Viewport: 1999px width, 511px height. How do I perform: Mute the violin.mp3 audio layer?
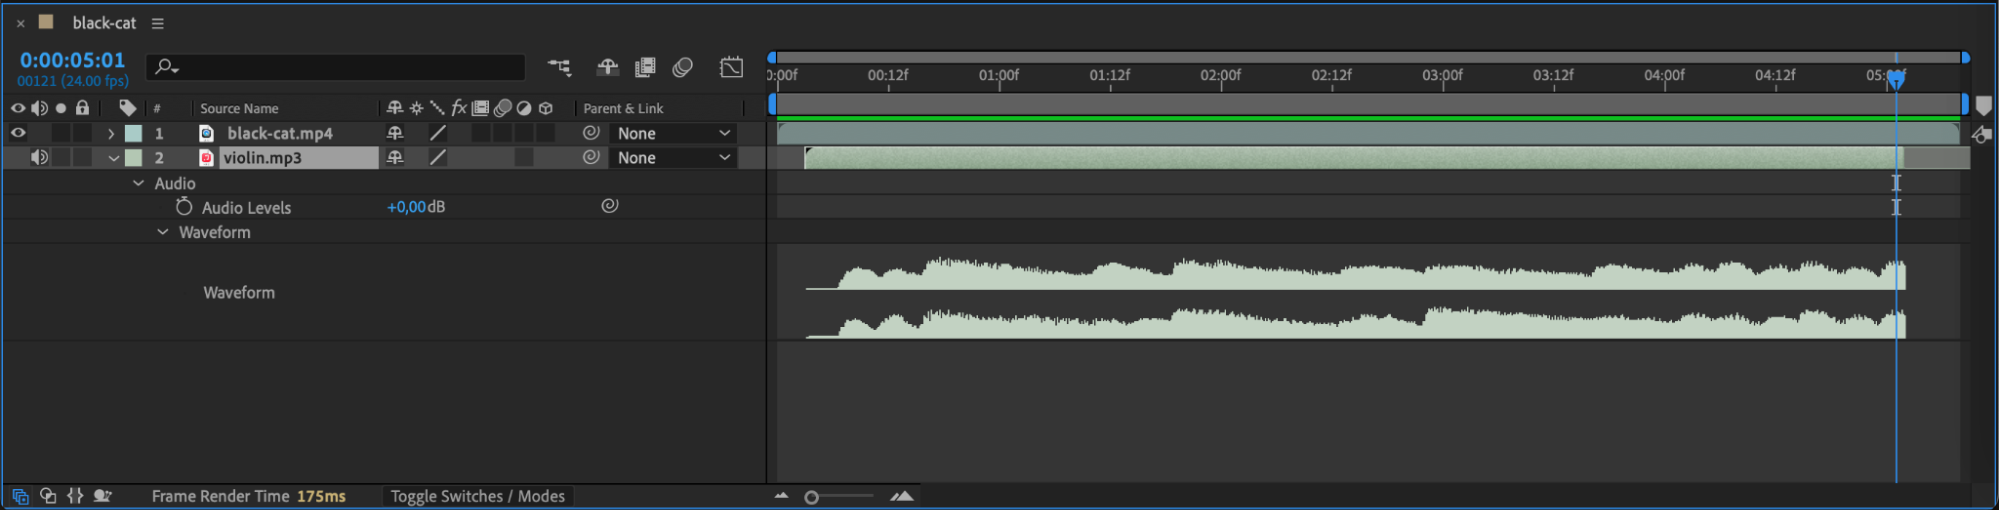[x=39, y=157]
